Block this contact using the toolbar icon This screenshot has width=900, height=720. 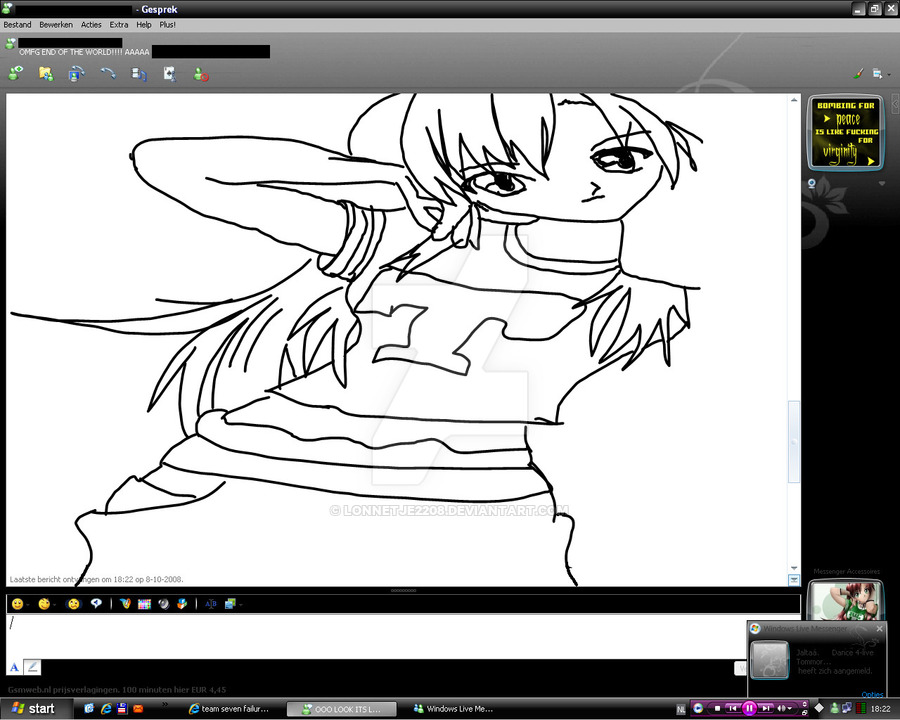pyautogui.click(x=199, y=72)
